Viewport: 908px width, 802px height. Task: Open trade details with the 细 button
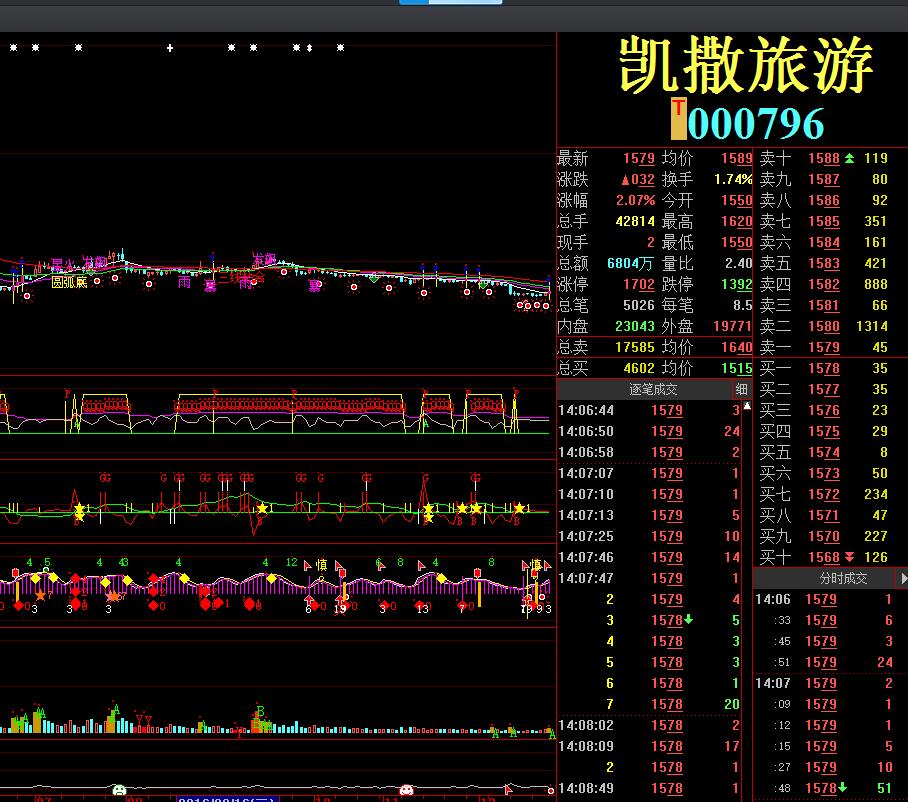coord(742,389)
